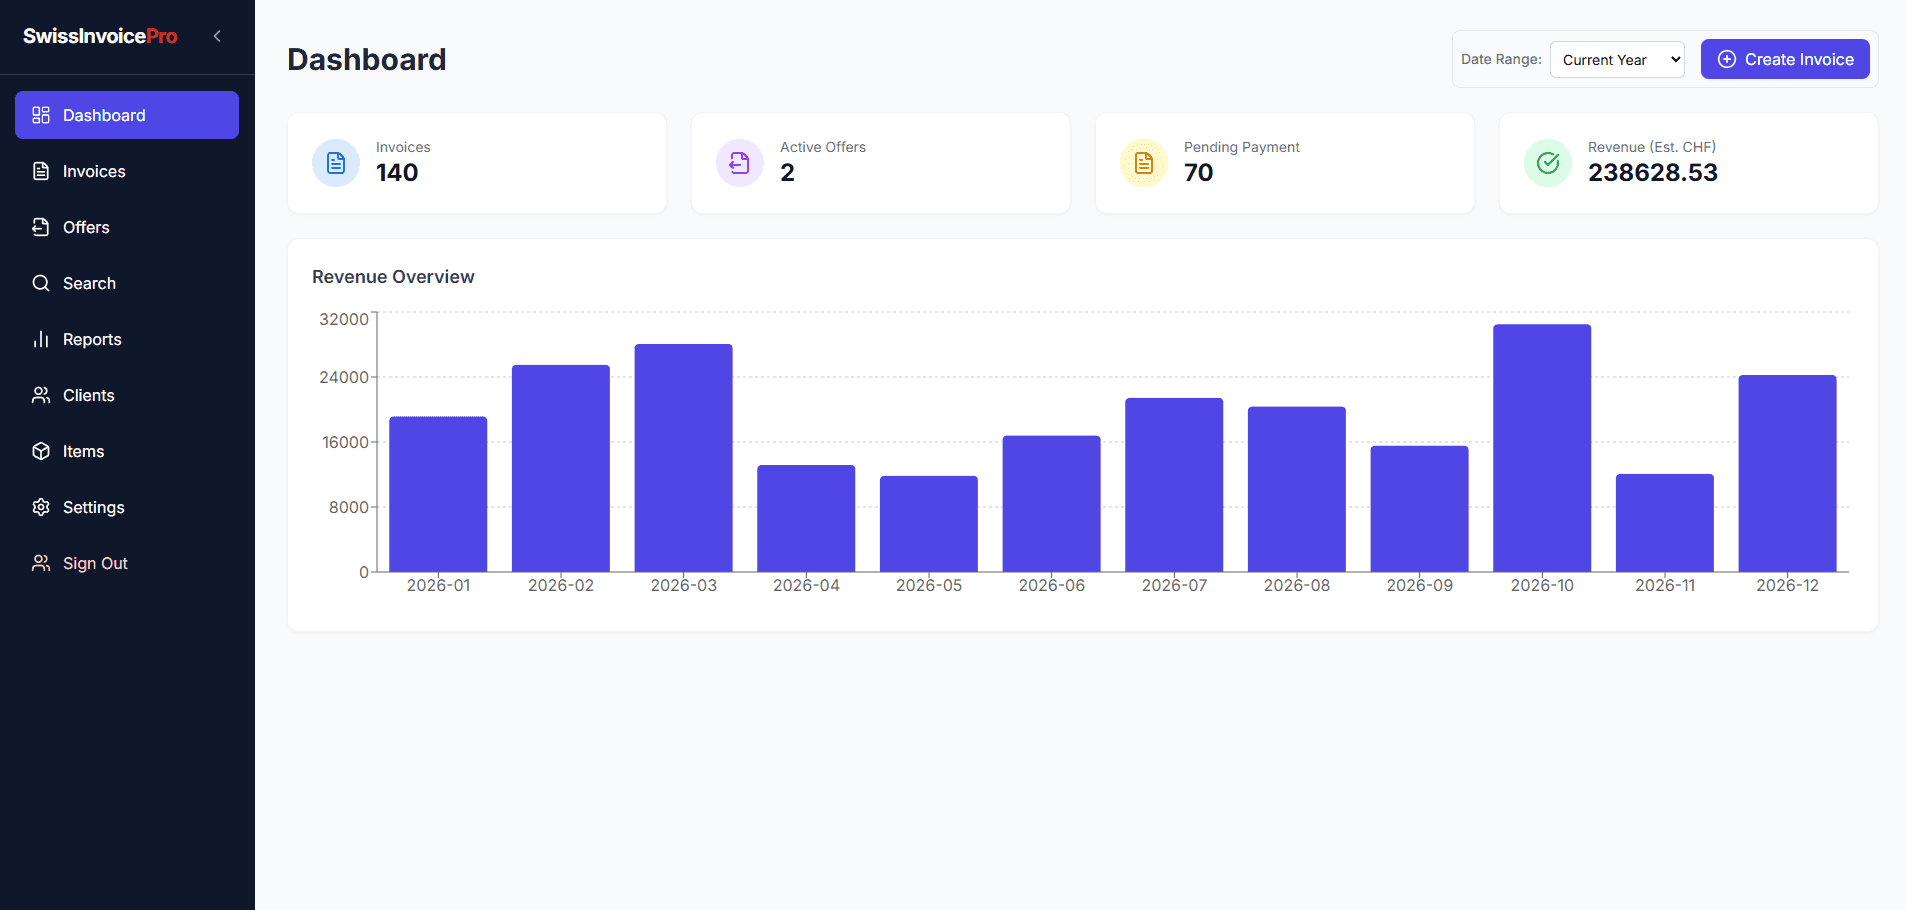Screen dimensions: 1906x910
Task: Click the revenue value 238628.53
Action: click(1653, 173)
